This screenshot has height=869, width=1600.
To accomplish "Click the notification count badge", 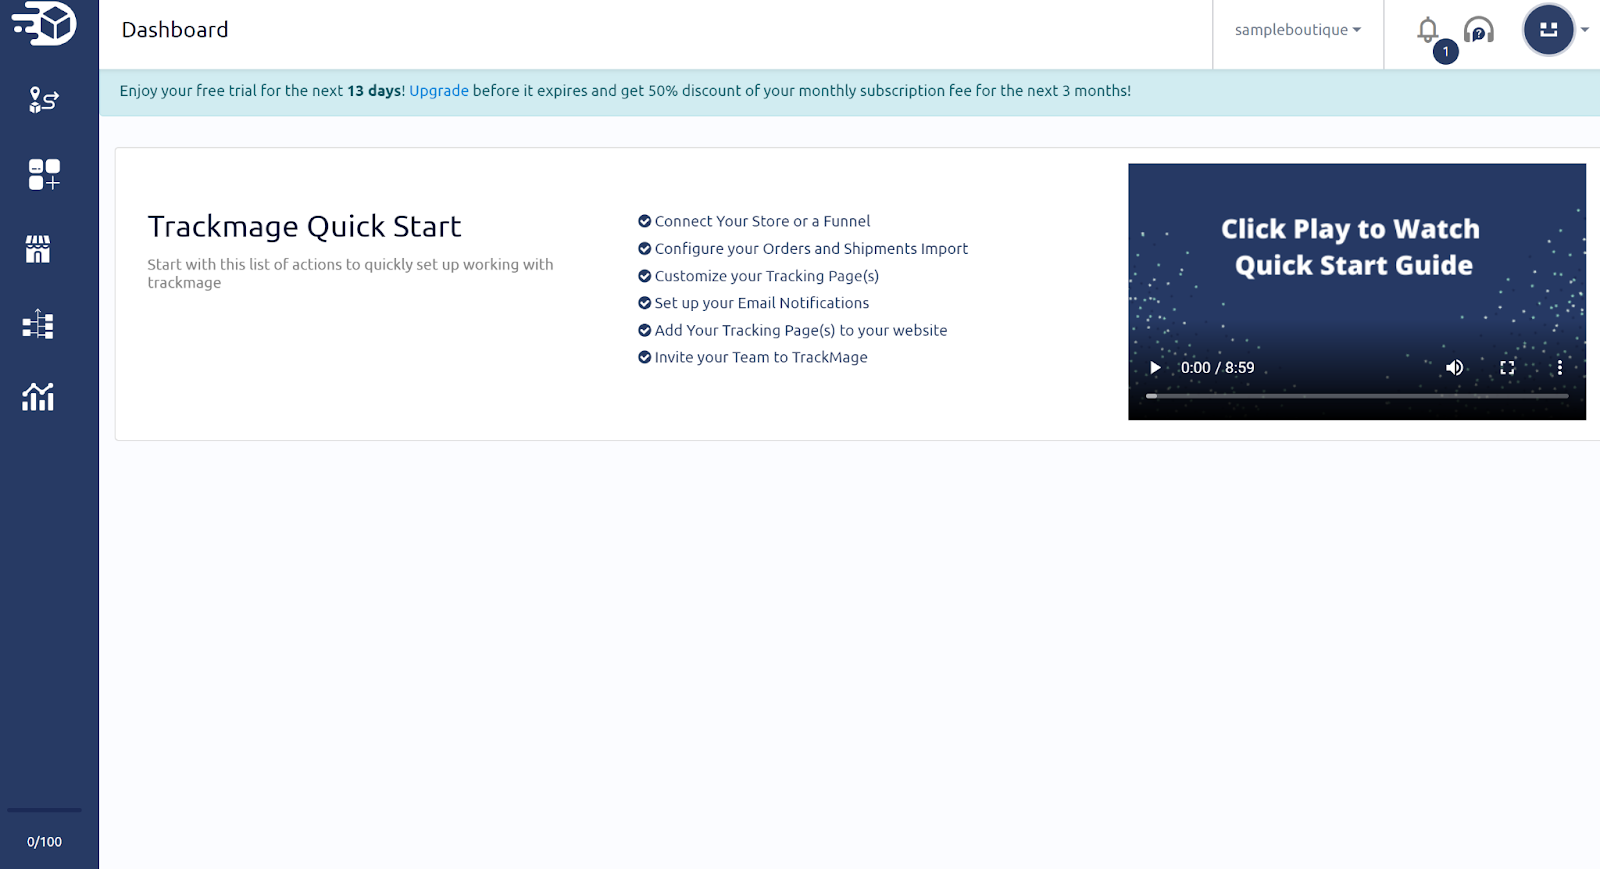I will (x=1446, y=52).
